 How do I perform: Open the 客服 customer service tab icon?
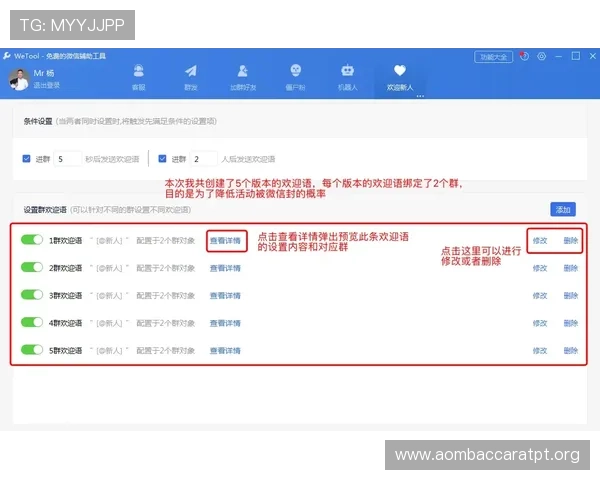[139, 71]
